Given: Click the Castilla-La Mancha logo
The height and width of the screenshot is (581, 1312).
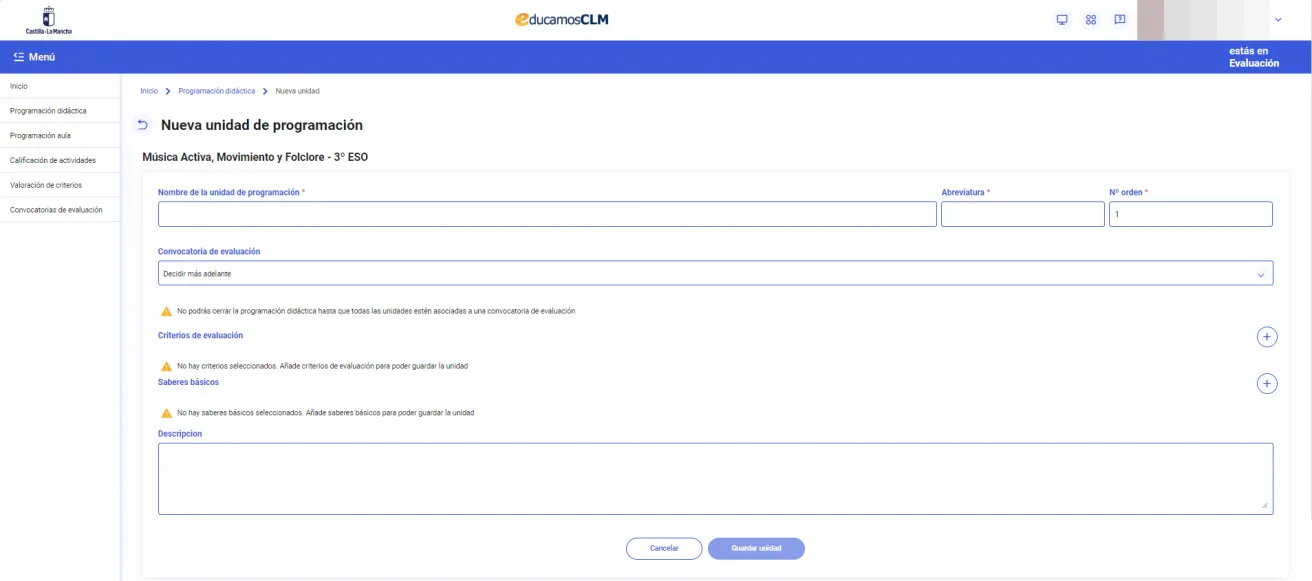Looking at the screenshot, I should click(48, 20).
